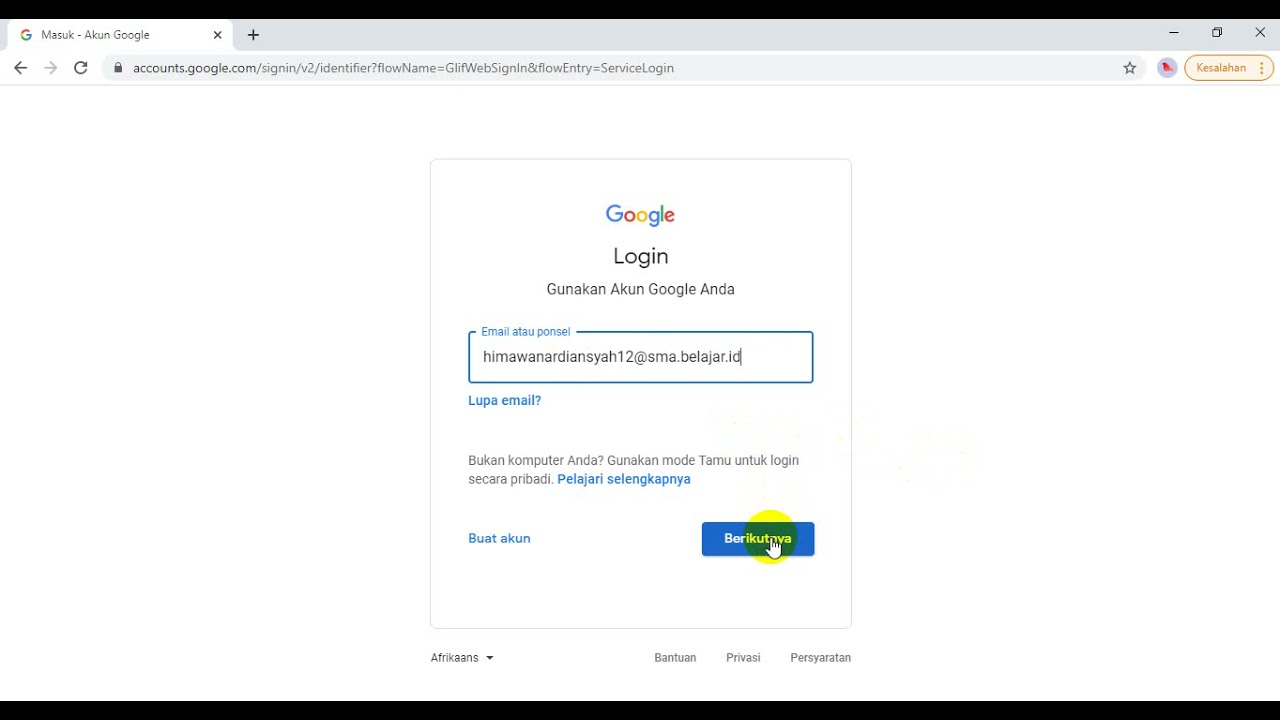Reload the page with the refresh icon
Viewport: 1280px width, 720px height.
81,68
